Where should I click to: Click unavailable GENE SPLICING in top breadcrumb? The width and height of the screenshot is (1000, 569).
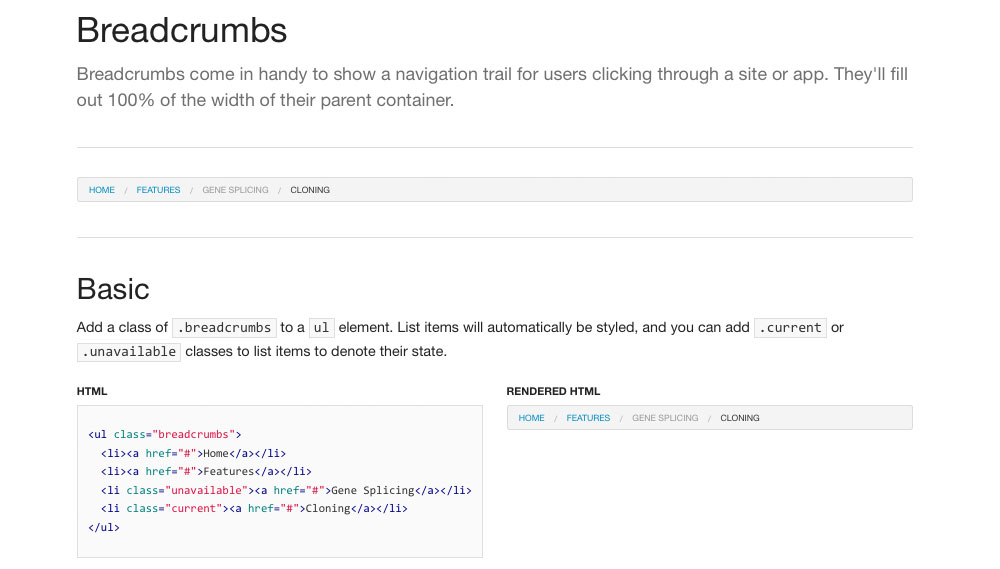[235, 190]
